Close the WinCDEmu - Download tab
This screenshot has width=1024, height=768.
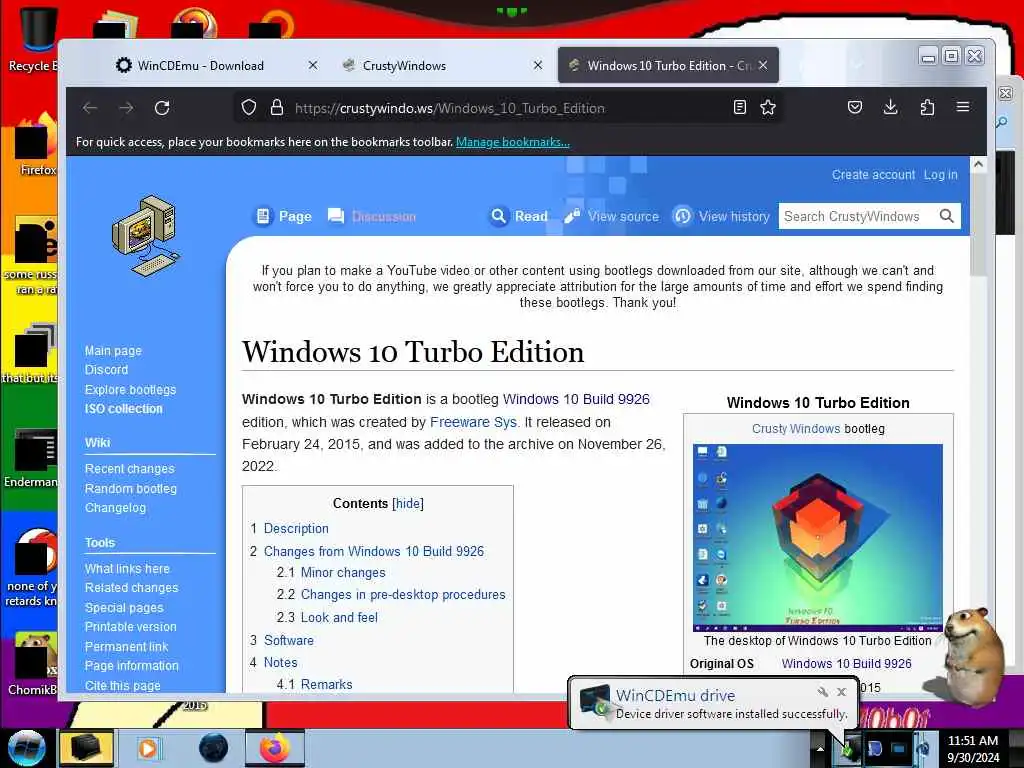tap(313, 65)
